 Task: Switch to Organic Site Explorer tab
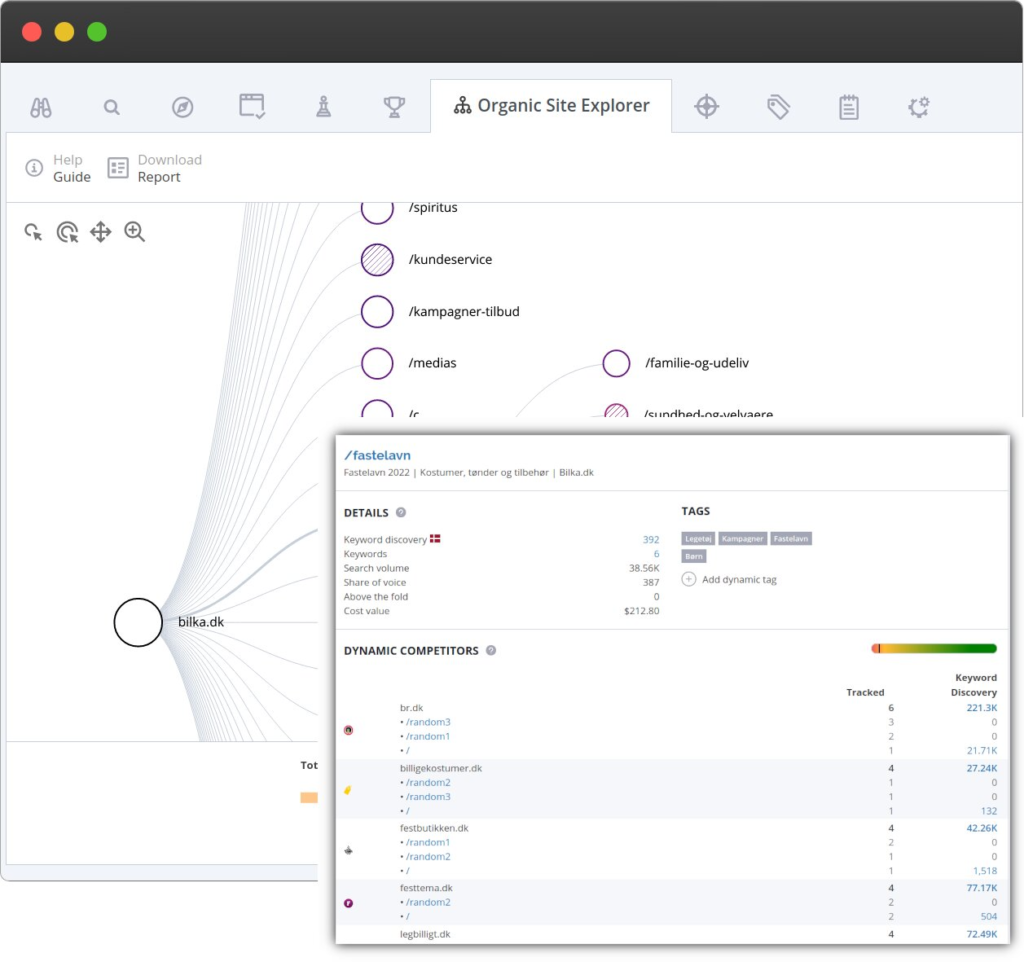551,106
